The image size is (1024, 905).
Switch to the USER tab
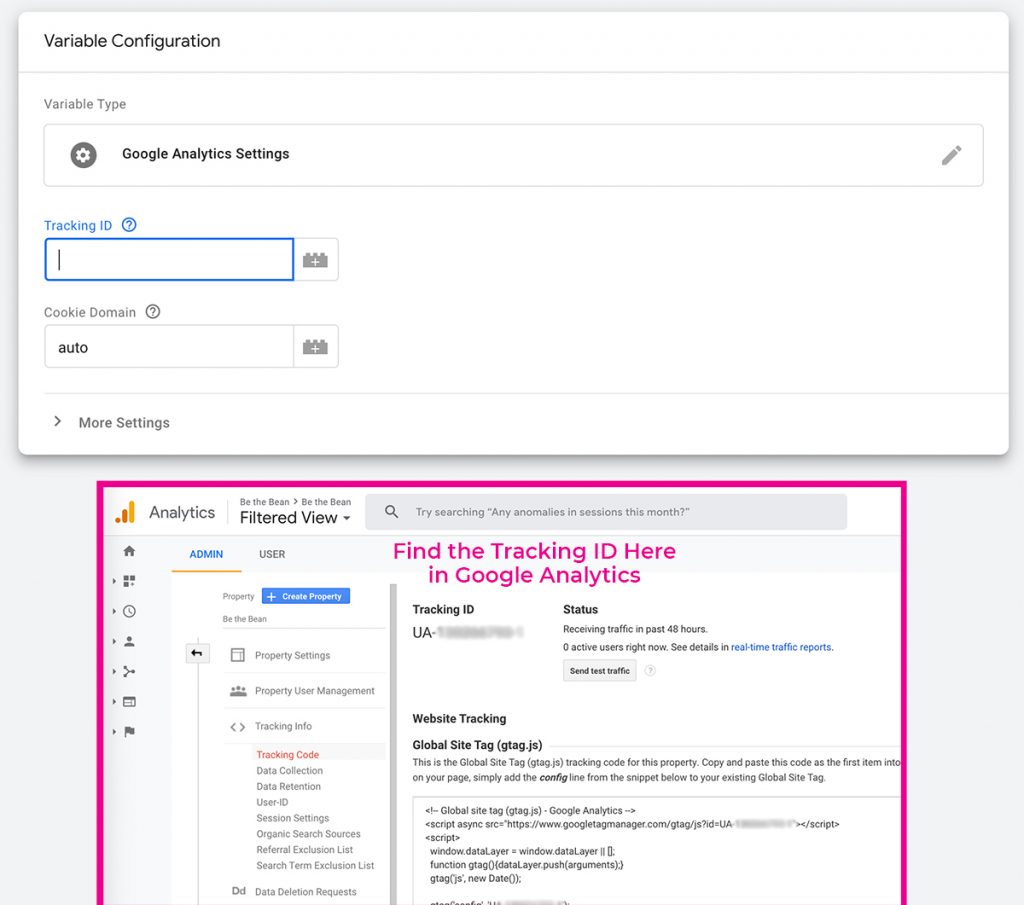(272, 554)
